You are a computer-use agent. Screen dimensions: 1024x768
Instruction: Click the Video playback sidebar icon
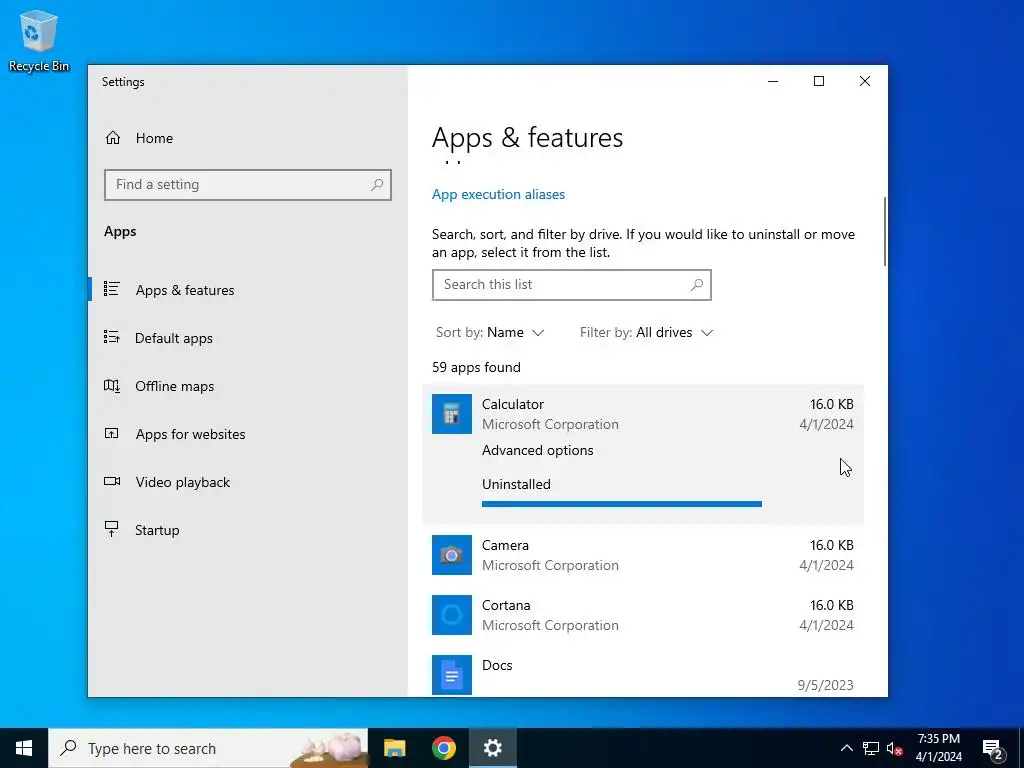click(112, 481)
